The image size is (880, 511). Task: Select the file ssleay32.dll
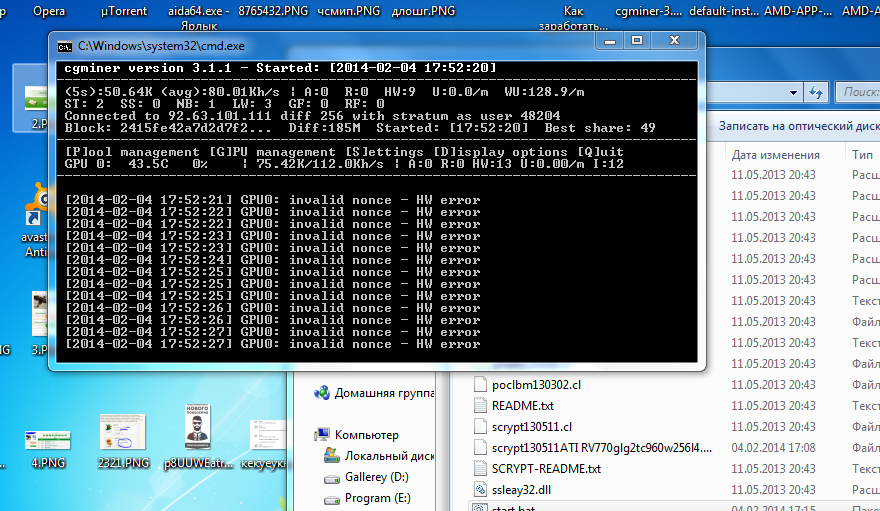521,490
